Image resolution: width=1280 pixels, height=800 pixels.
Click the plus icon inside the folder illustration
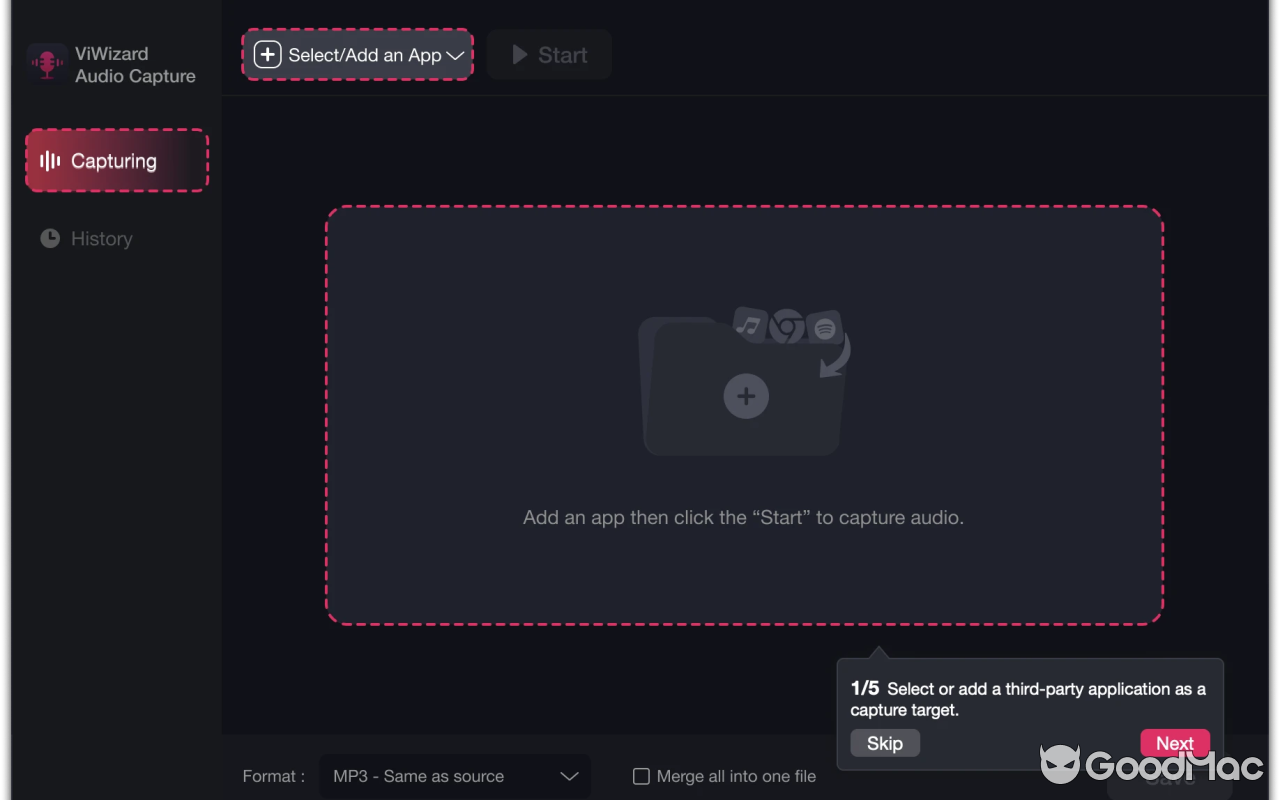click(x=746, y=396)
